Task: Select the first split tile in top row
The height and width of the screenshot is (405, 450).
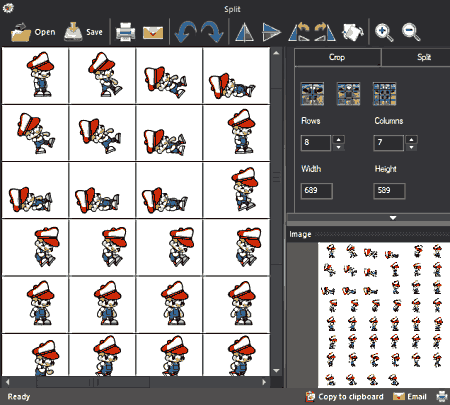Action: [35, 75]
